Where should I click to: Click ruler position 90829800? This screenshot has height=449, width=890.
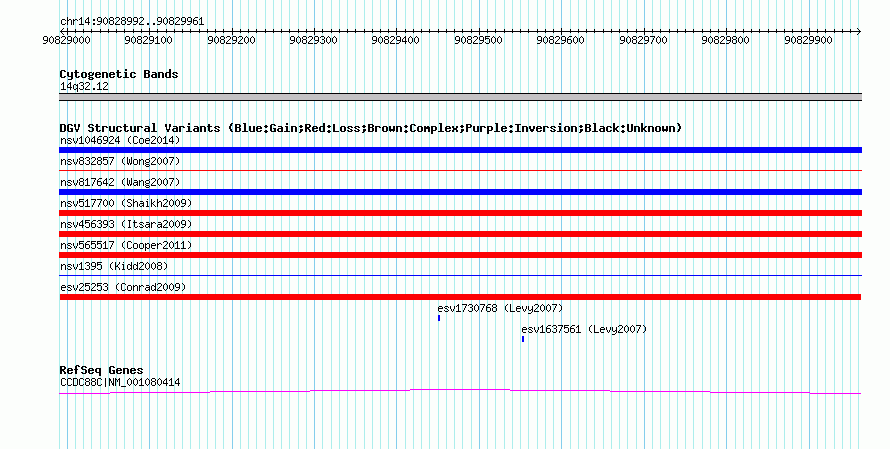click(x=726, y=40)
